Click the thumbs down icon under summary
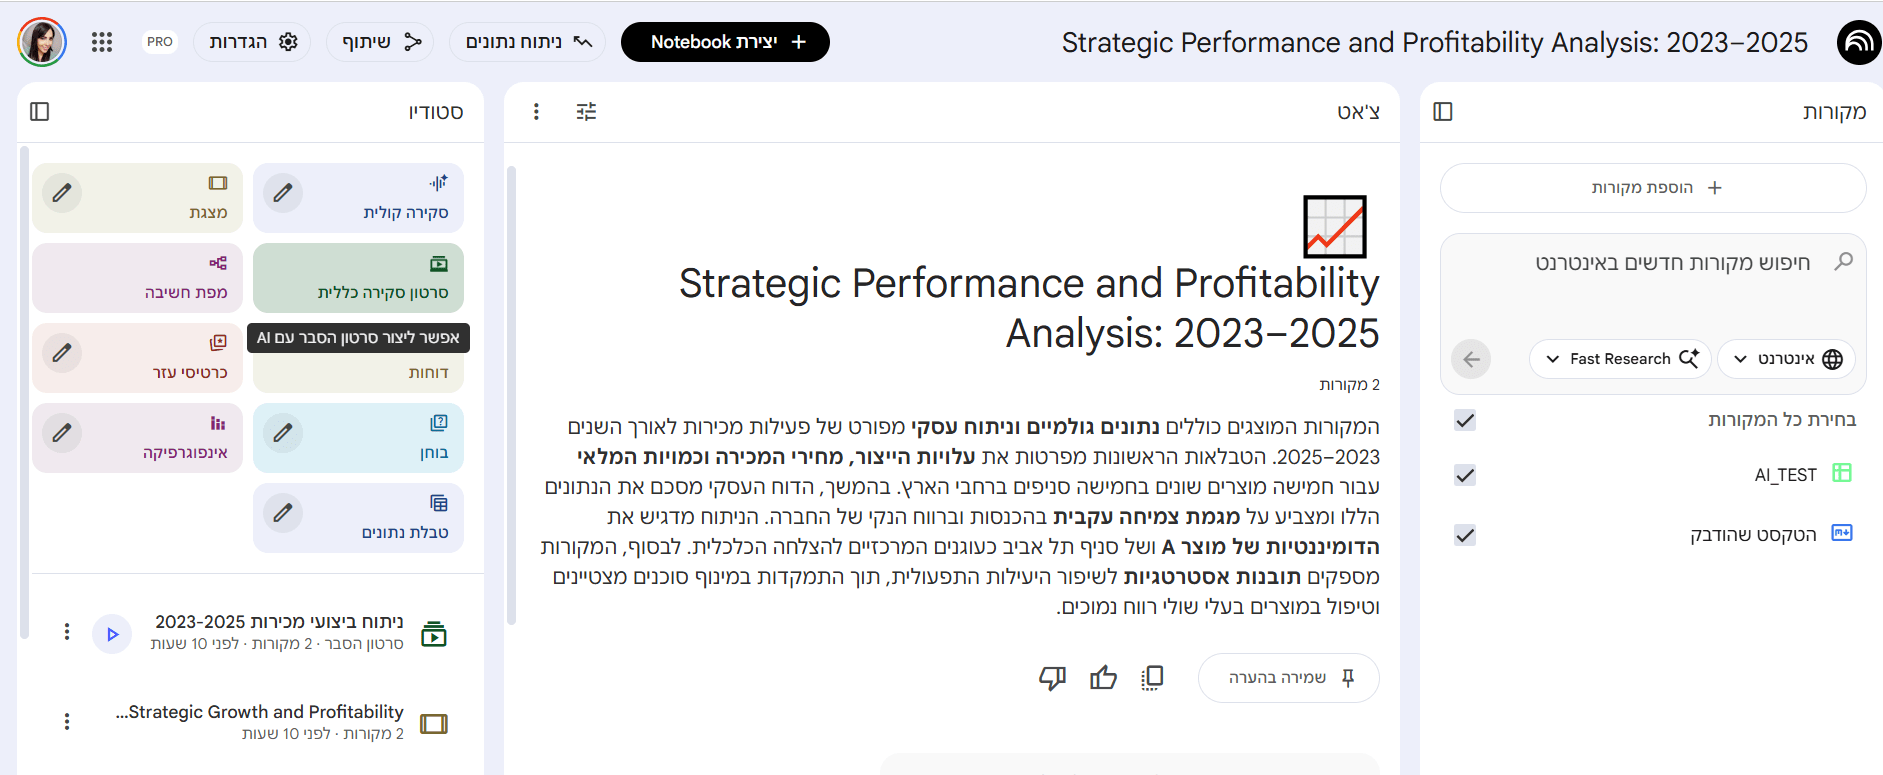Screen dimensions: 1883x775 (x=1052, y=678)
